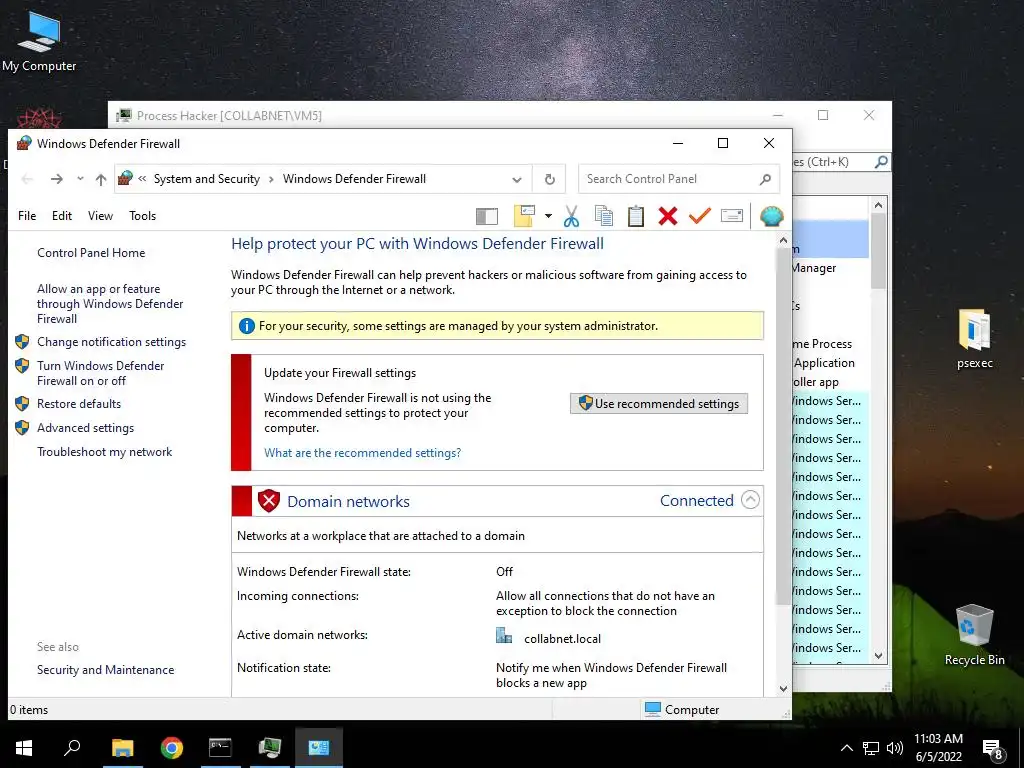The image size is (1024, 768).
Task: Click the Paste clipboard toolbar icon
Action: (x=636, y=216)
